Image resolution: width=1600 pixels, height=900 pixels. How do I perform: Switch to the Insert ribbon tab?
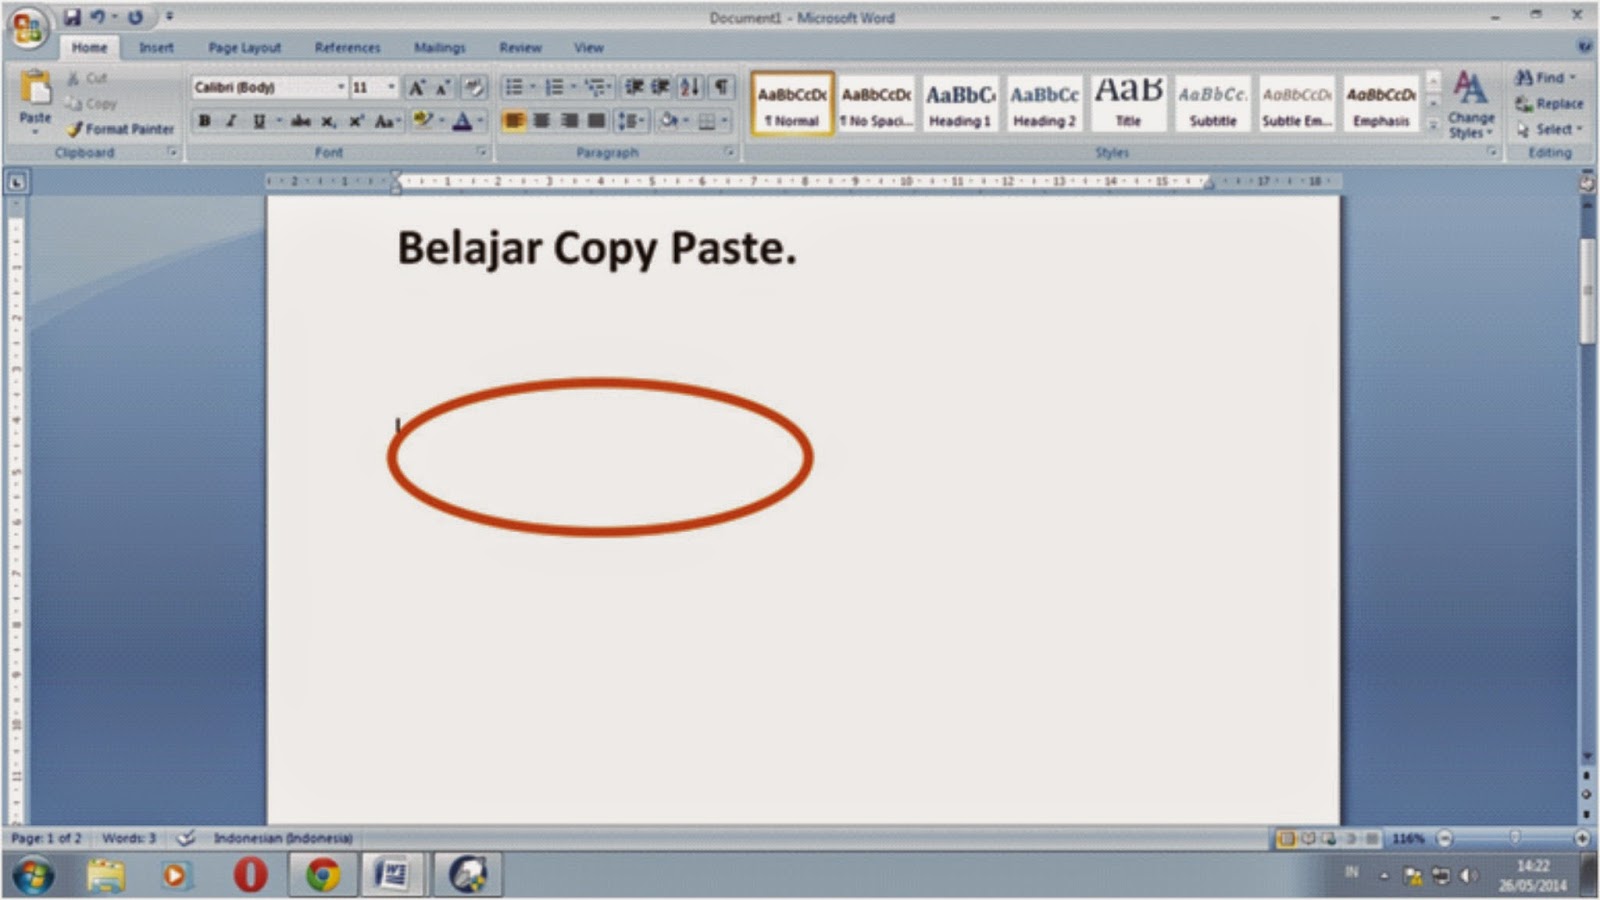click(x=155, y=47)
